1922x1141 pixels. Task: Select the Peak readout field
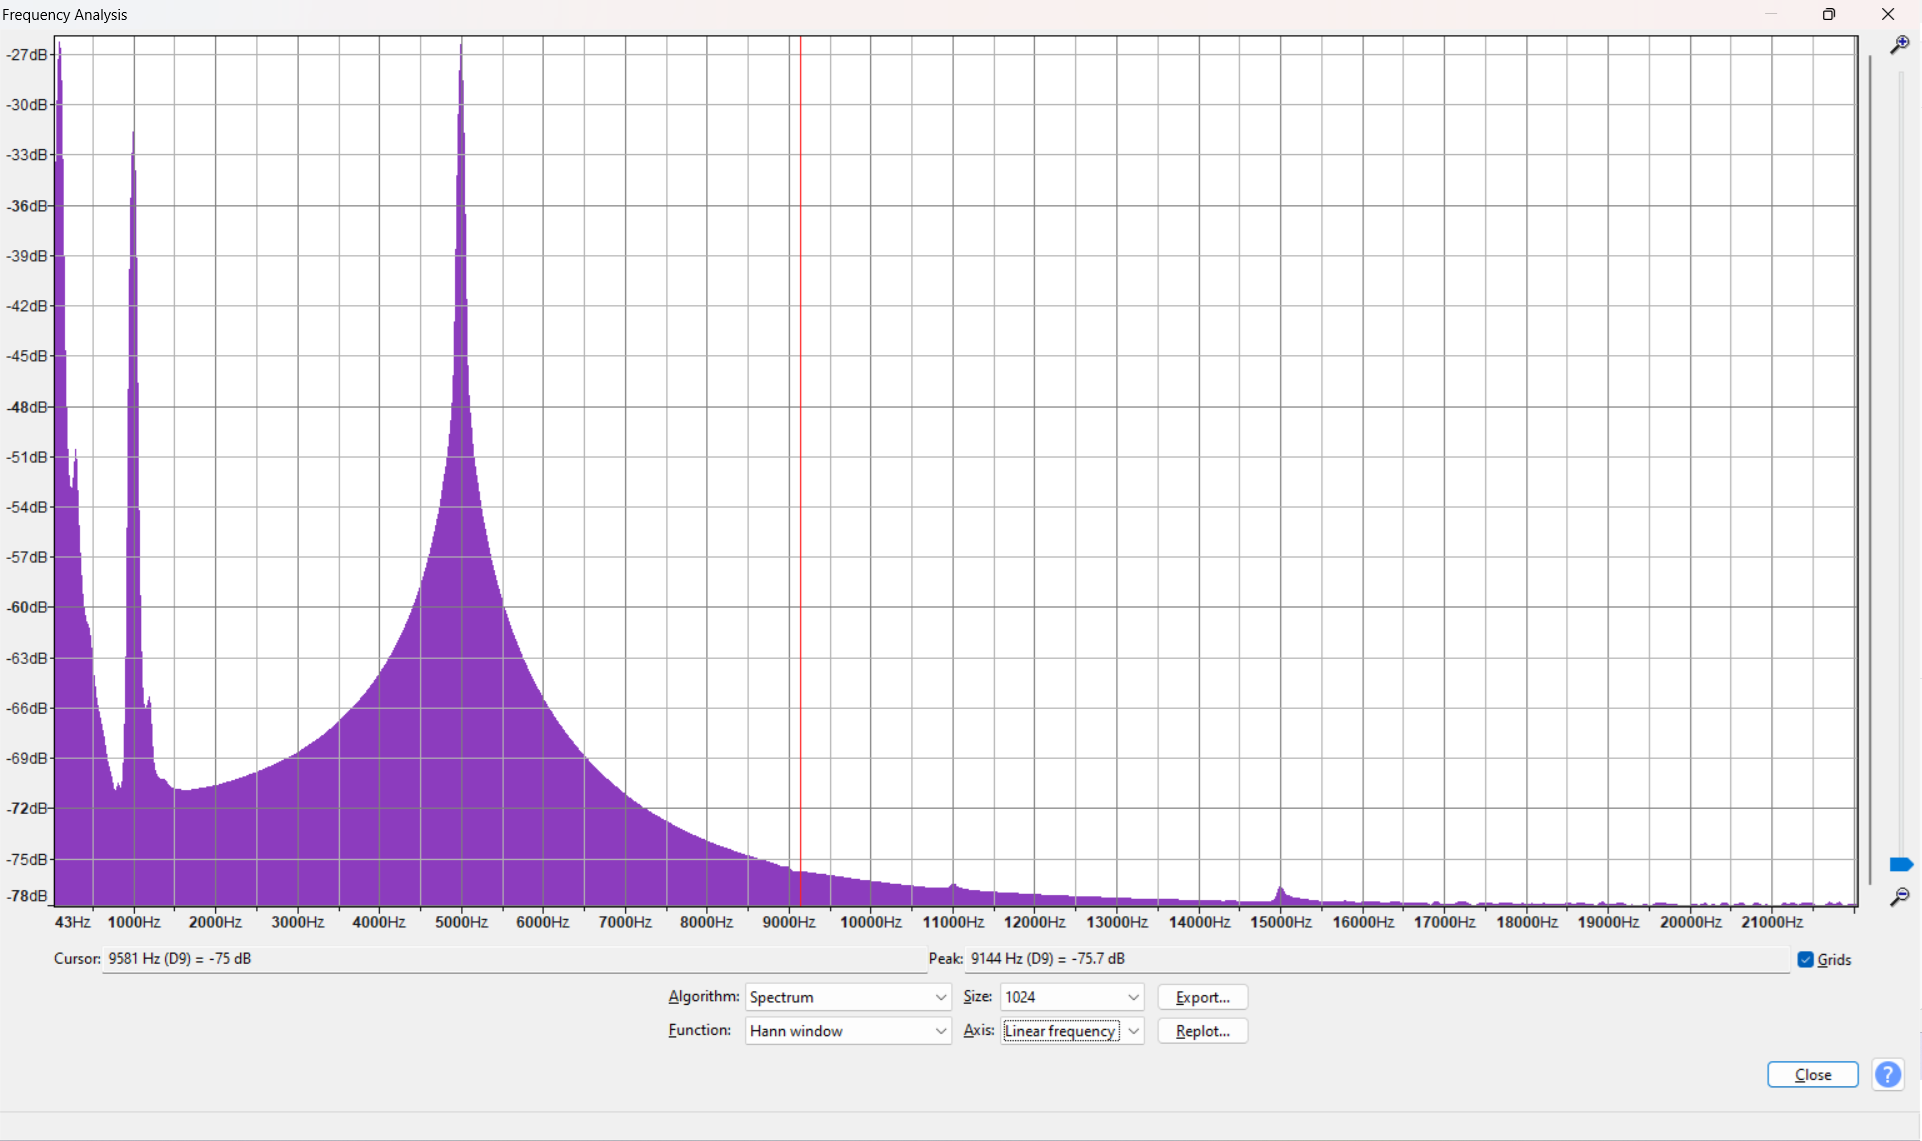(1380, 958)
